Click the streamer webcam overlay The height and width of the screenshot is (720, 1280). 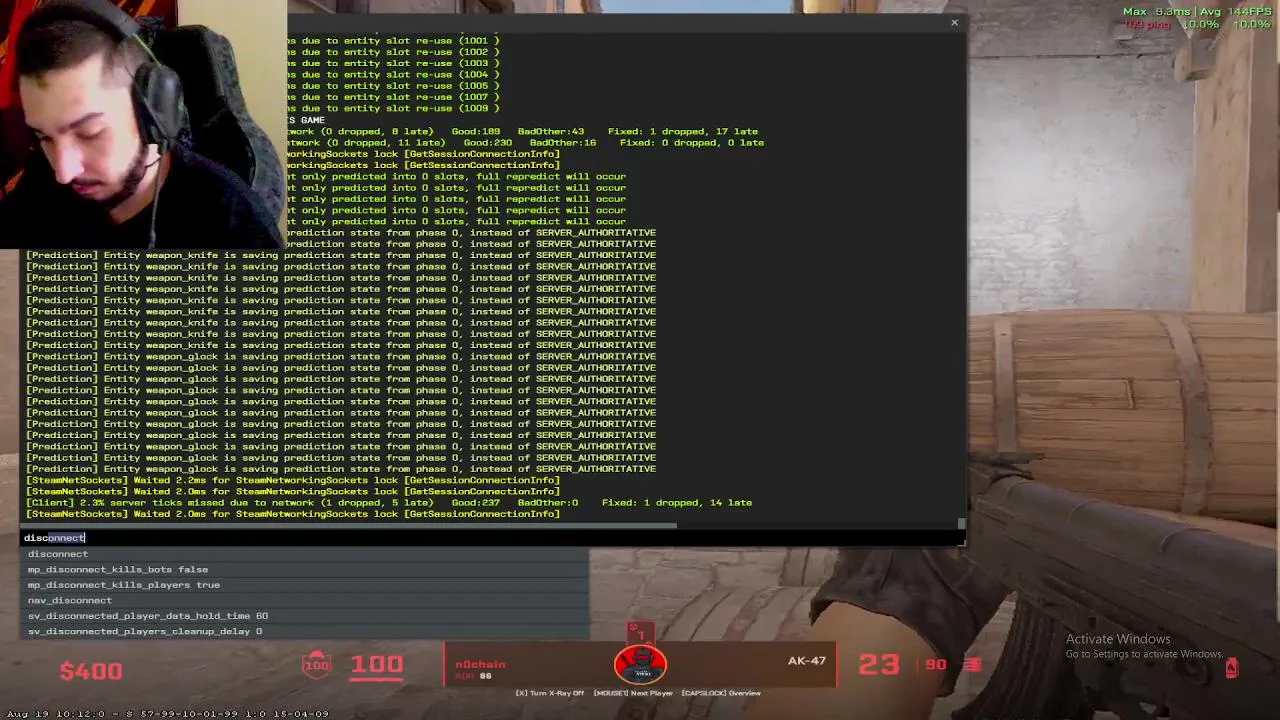point(143,124)
